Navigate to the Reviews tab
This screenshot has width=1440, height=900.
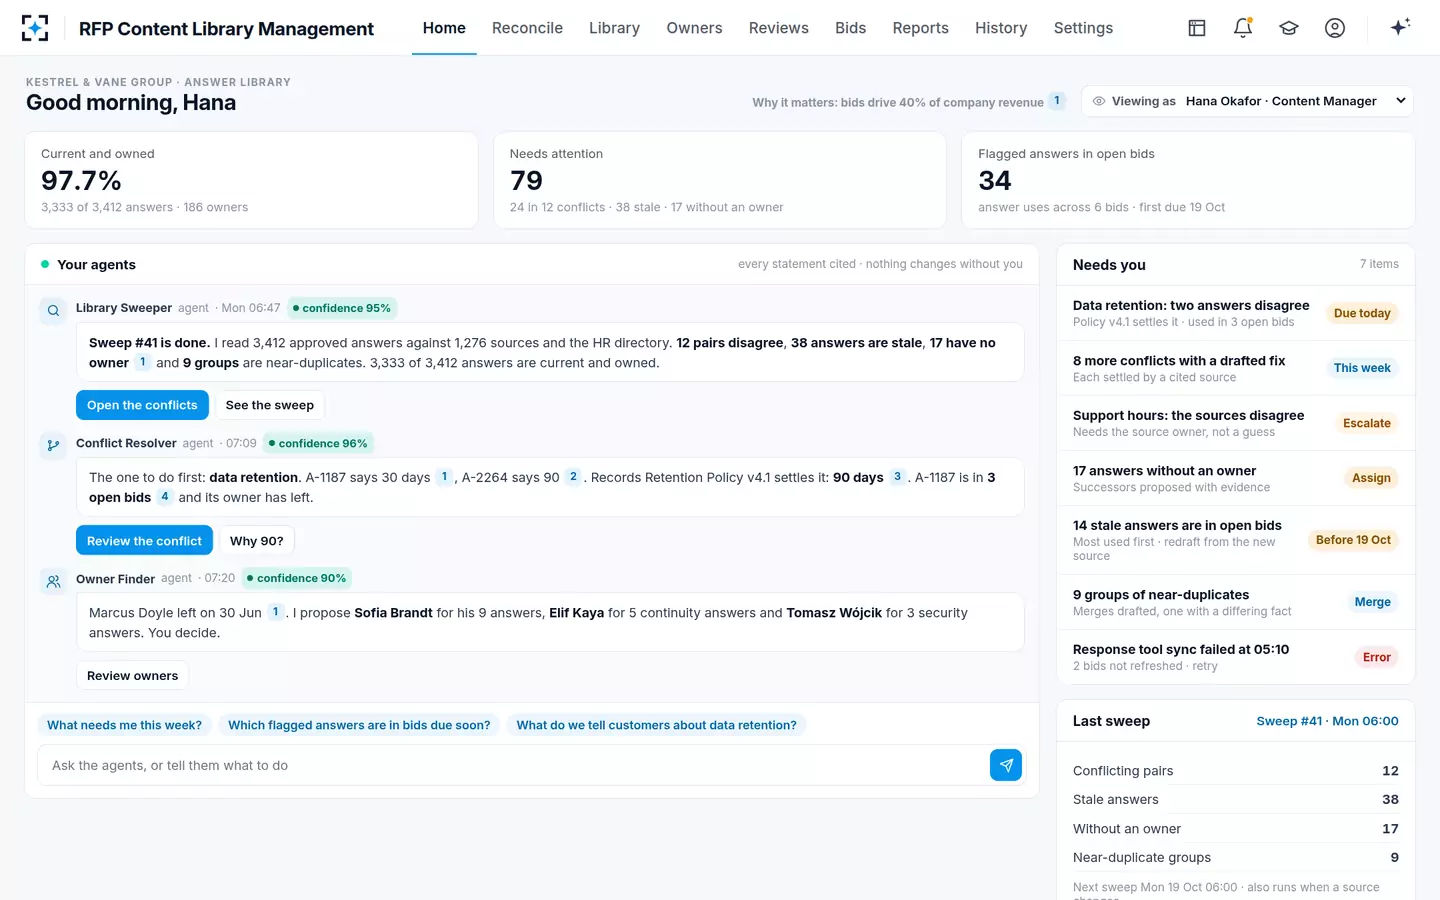[778, 28]
